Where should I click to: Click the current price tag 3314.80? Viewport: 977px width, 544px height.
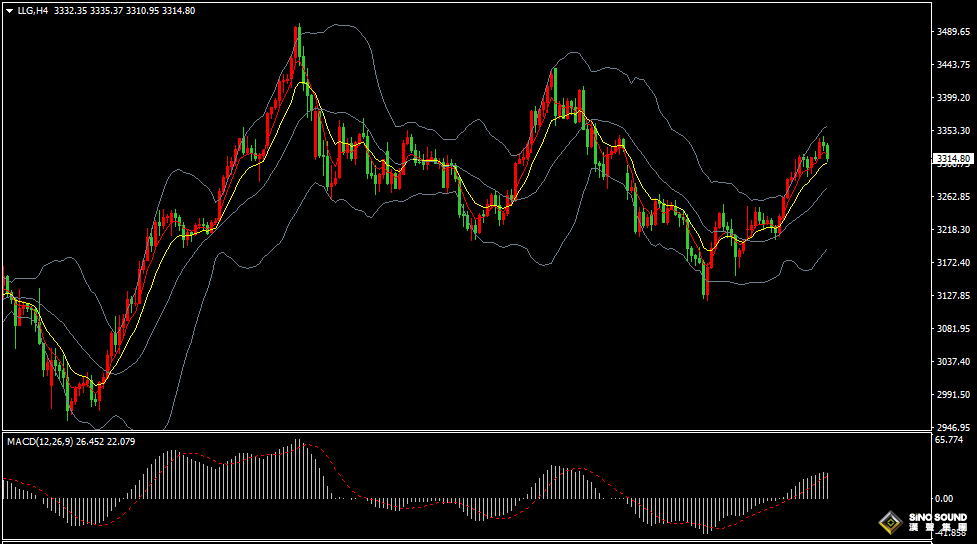click(952, 158)
